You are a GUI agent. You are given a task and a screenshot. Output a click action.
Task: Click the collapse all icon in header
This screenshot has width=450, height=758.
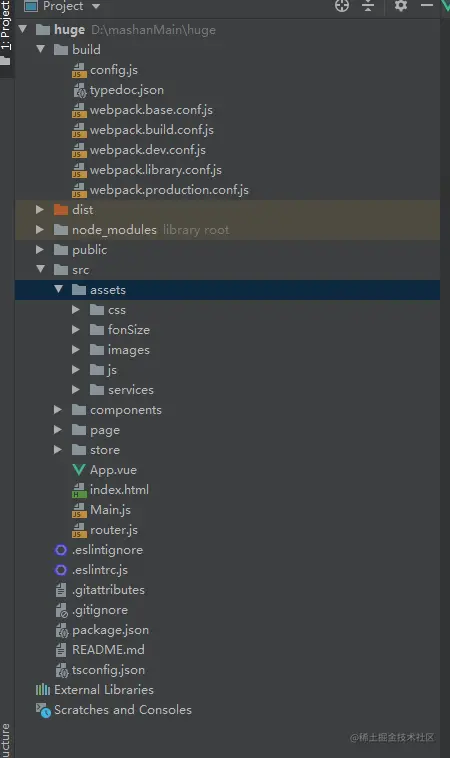pos(368,6)
